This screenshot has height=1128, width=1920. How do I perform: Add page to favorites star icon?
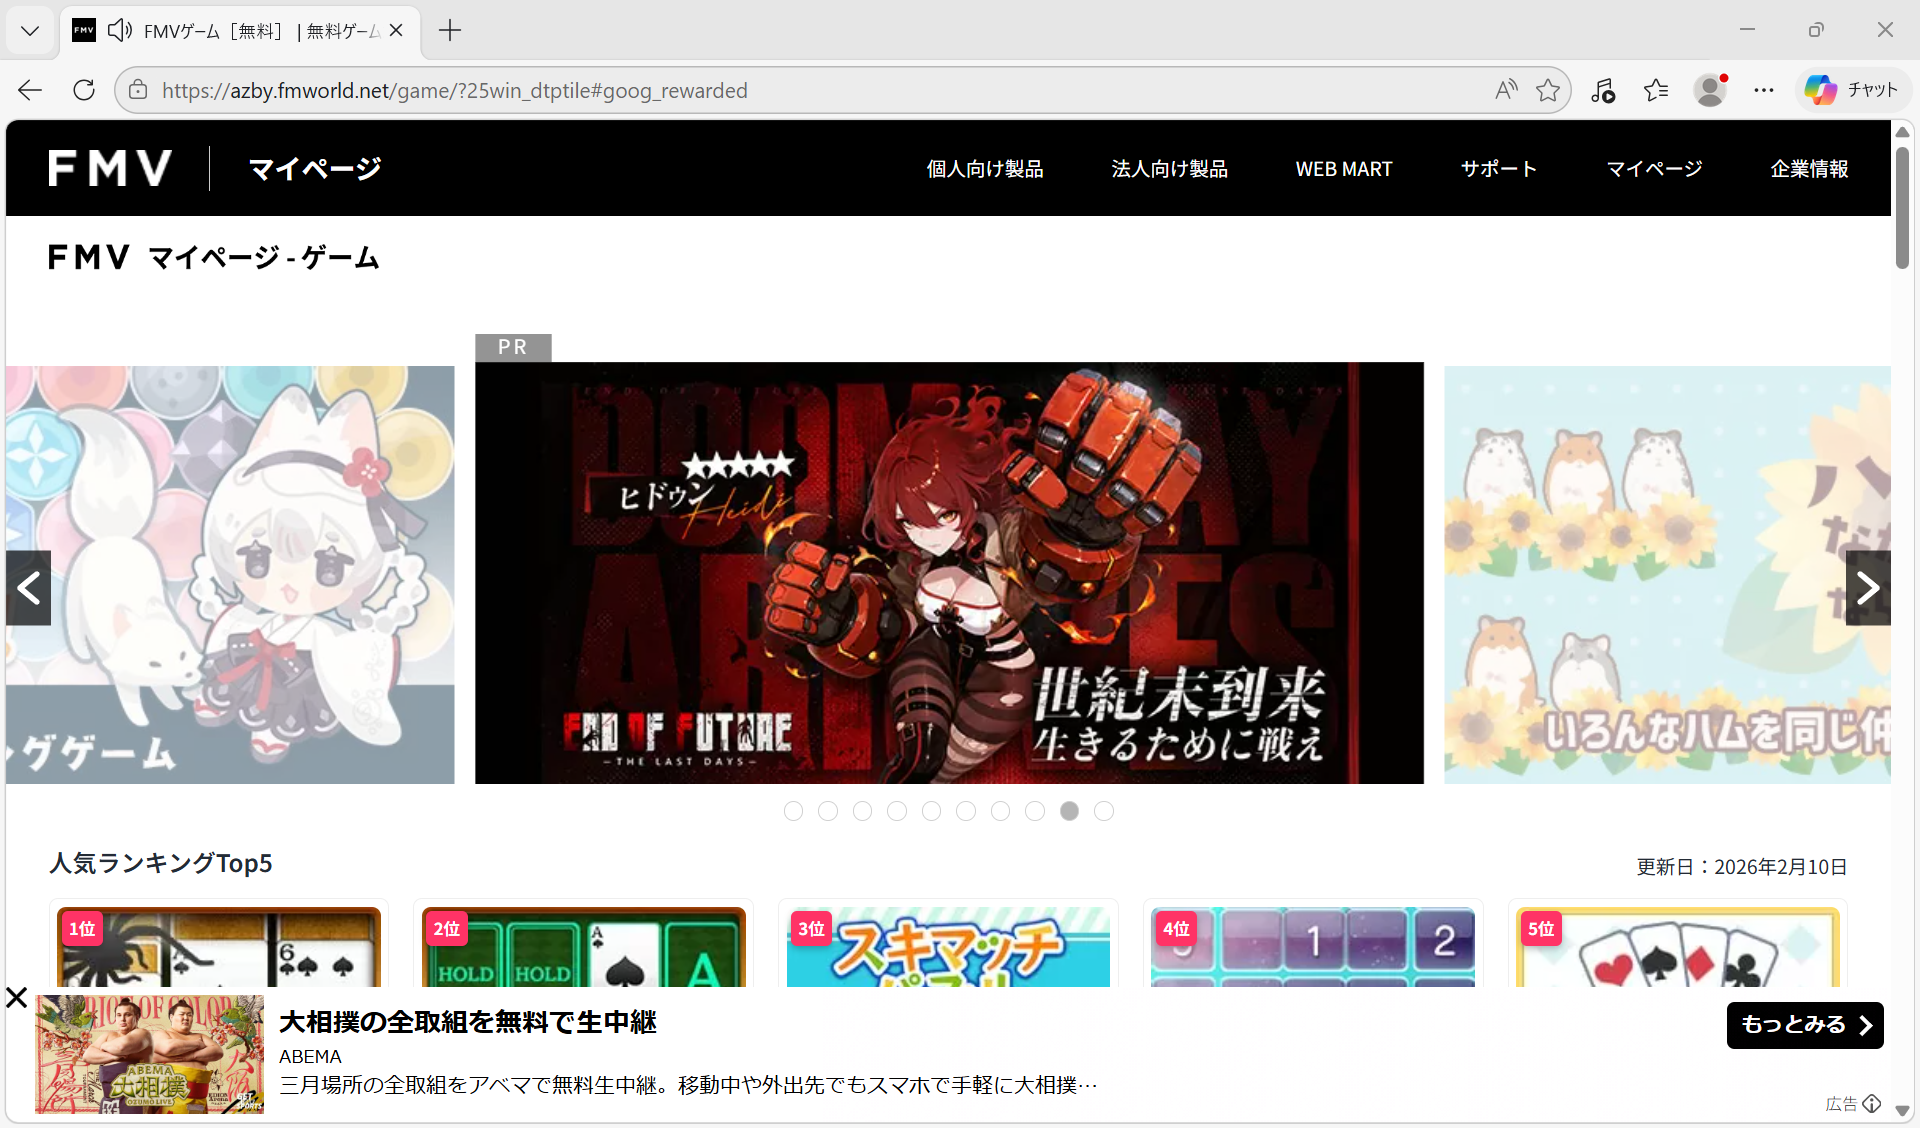[1548, 90]
